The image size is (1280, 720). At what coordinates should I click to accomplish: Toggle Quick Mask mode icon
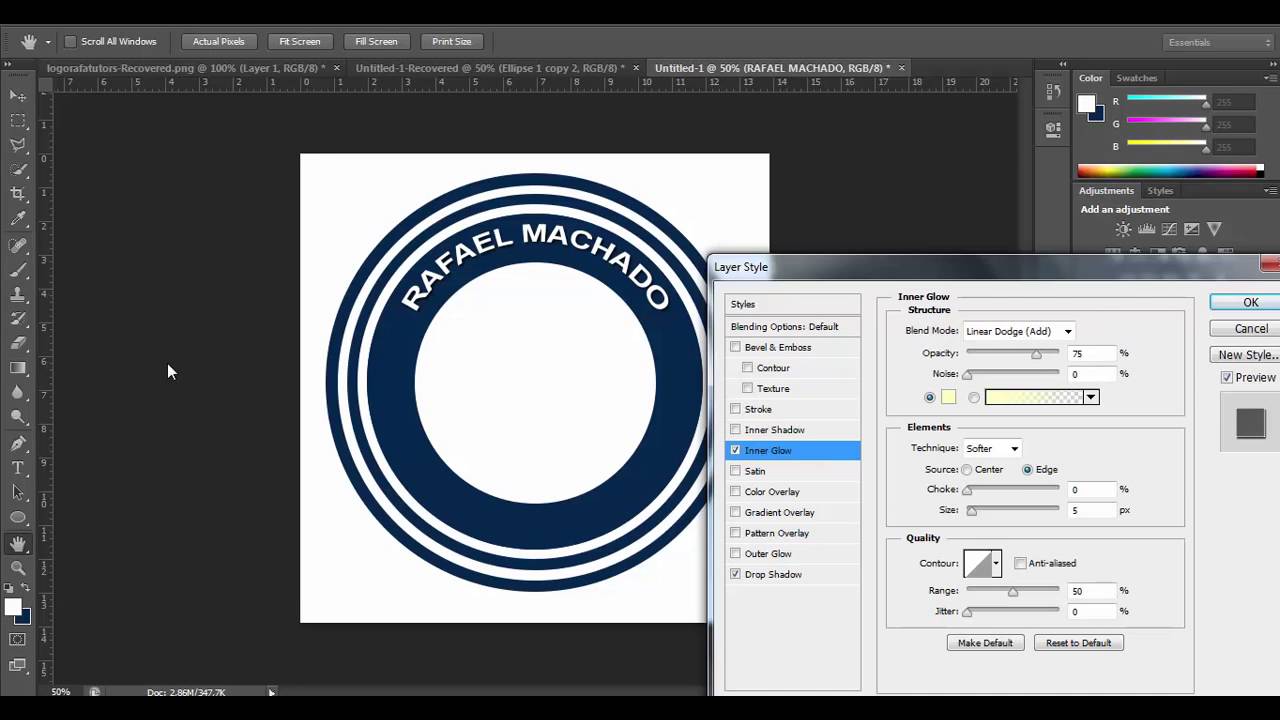click(x=18, y=639)
